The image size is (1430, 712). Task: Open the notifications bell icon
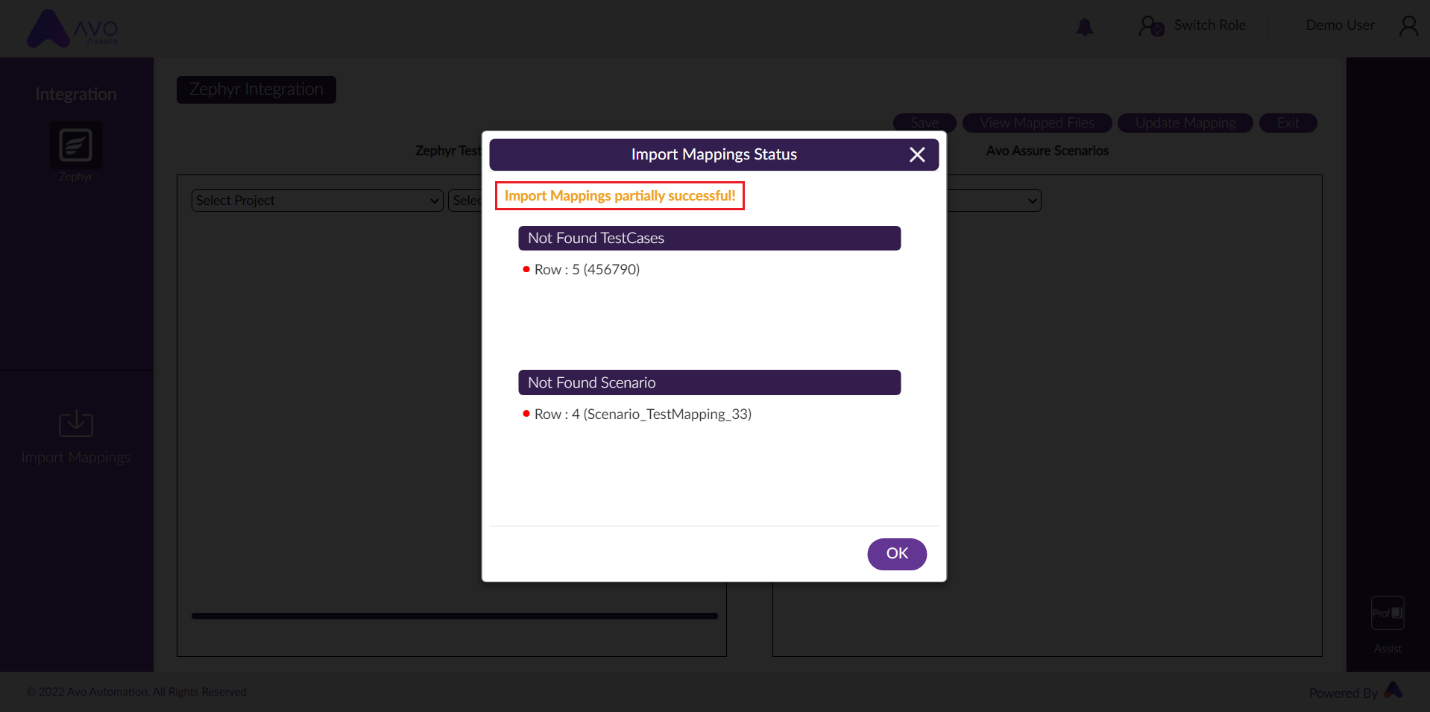1085,27
